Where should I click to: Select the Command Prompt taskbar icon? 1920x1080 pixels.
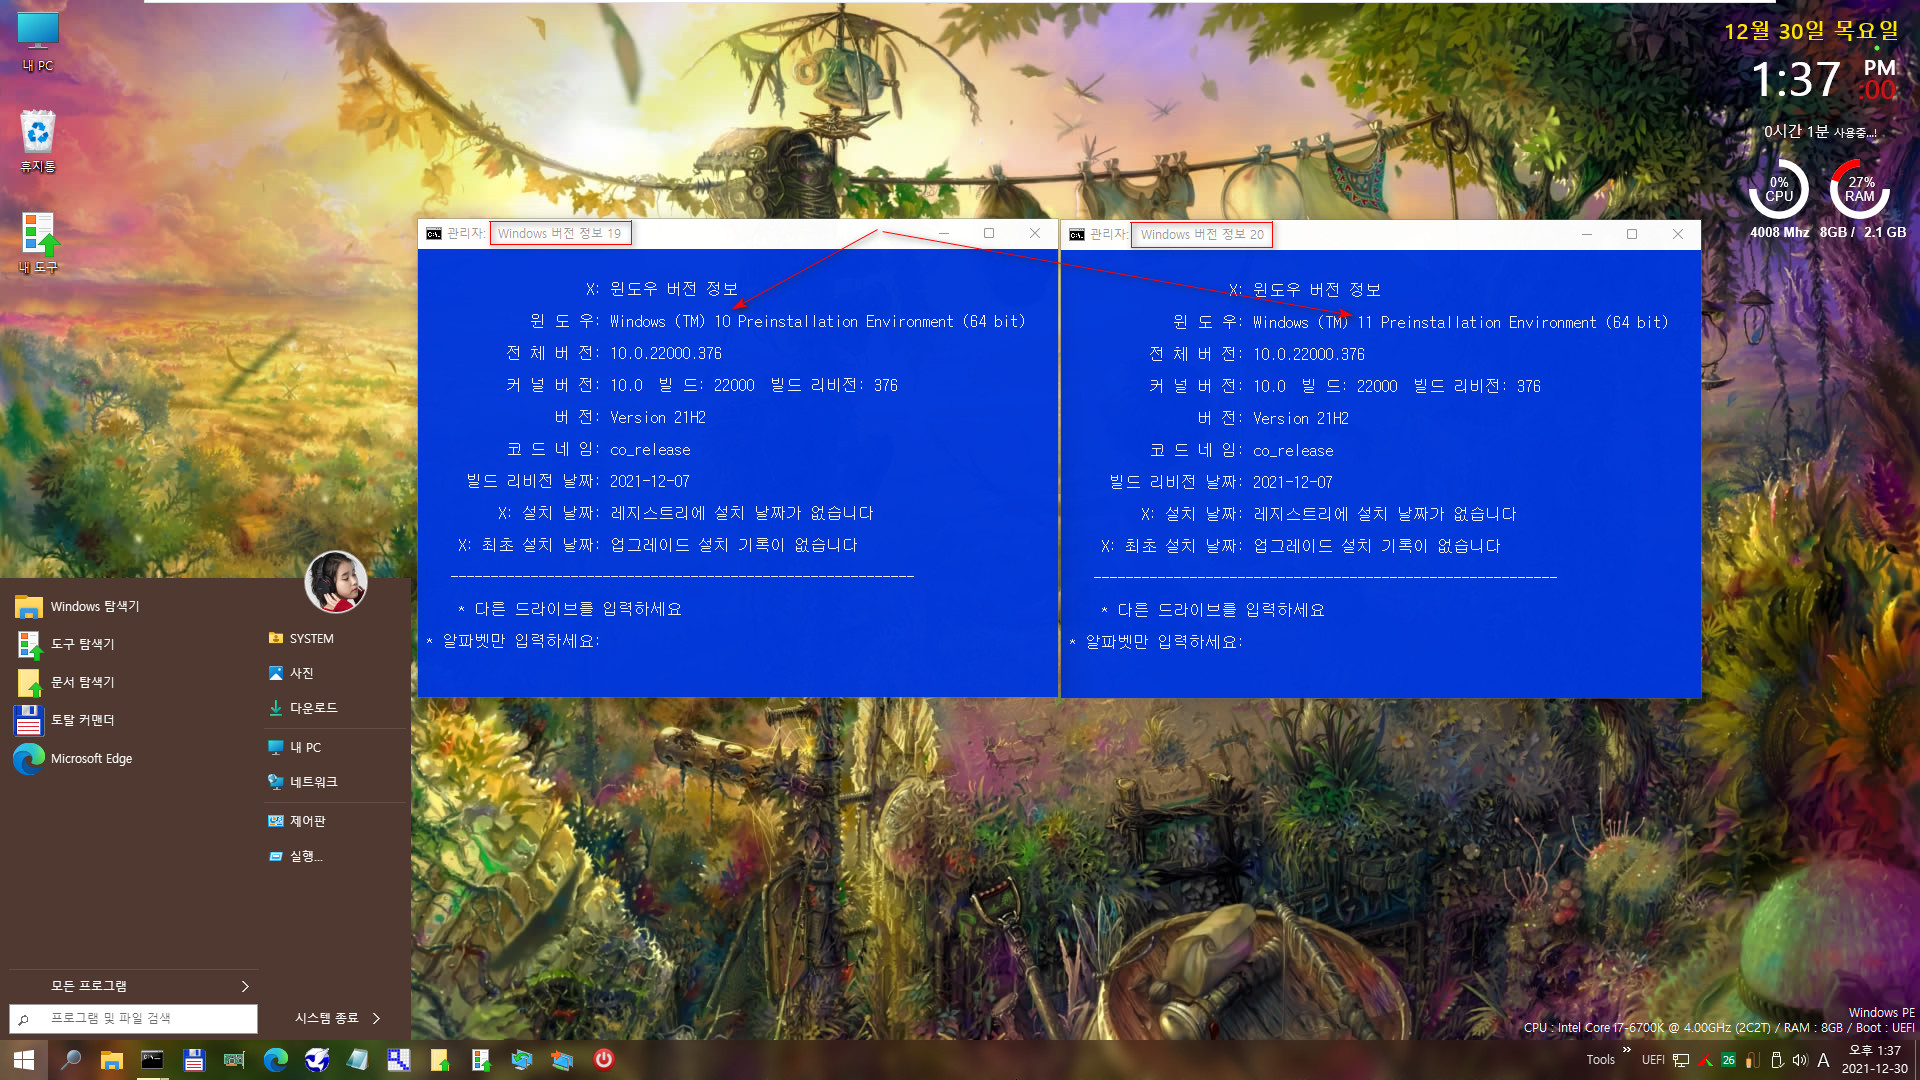pos(152,1060)
